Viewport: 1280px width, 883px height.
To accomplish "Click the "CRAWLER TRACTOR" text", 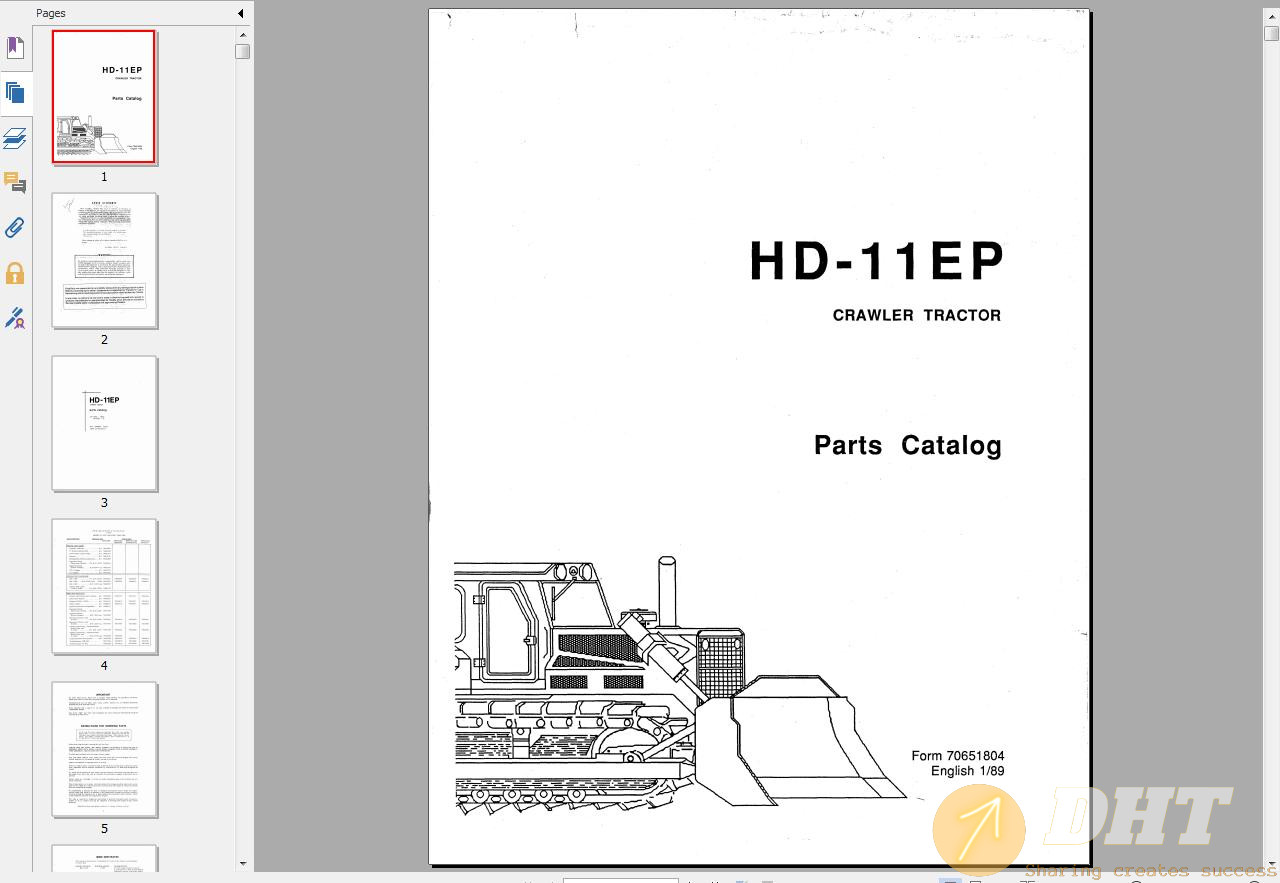I will pyautogui.click(x=917, y=315).
